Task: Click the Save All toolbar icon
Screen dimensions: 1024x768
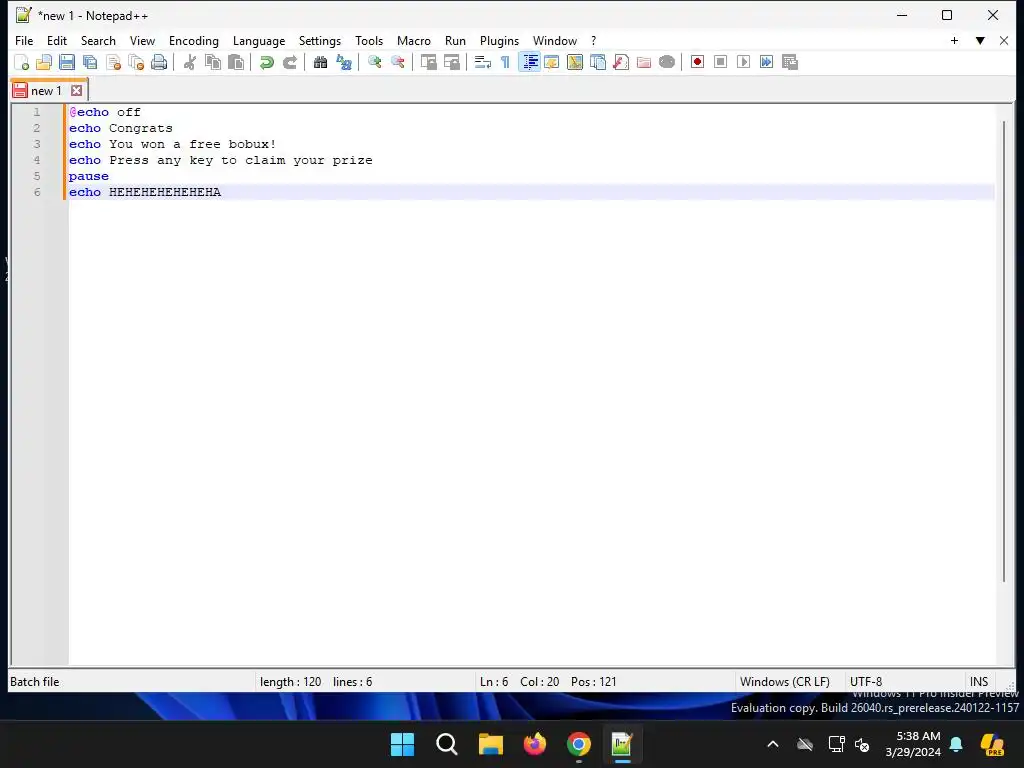Action: click(90, 63)
